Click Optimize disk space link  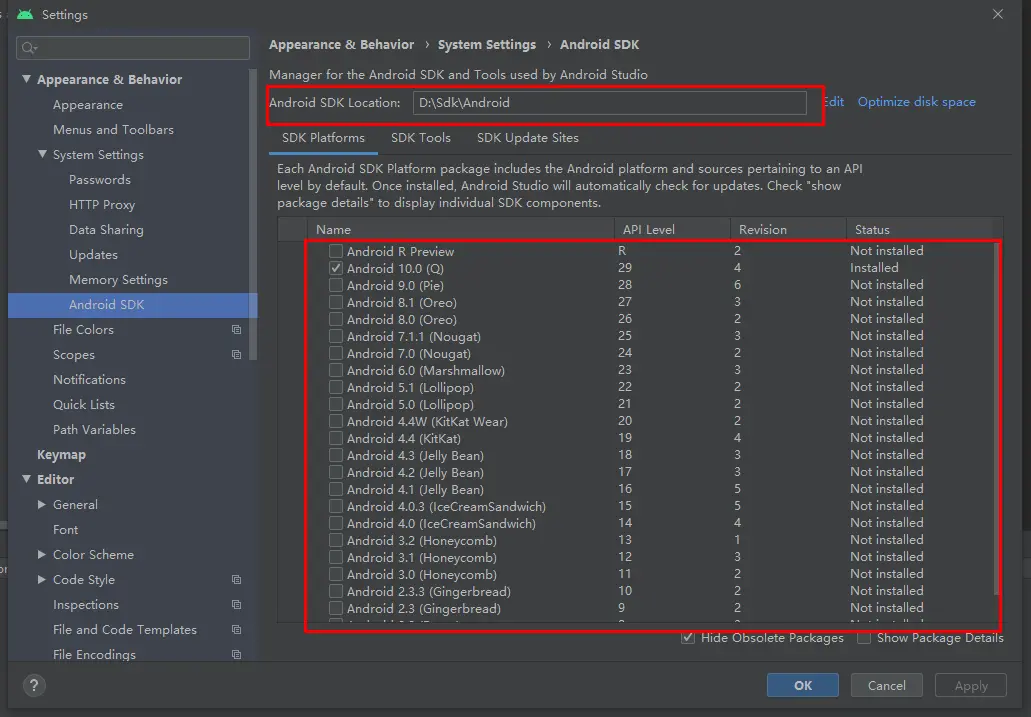click(917, 102)
